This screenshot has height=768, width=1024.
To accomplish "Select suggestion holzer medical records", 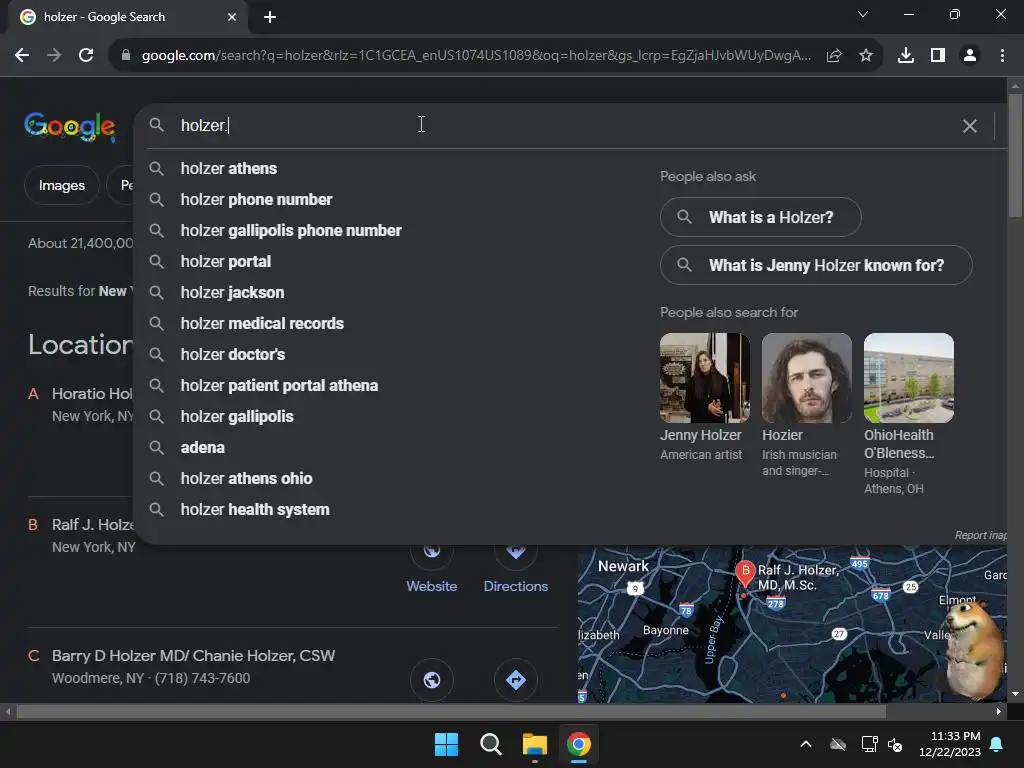I will coord(262,324).
